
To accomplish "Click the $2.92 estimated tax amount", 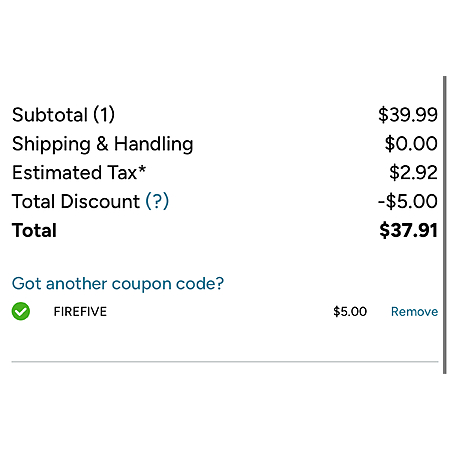I will click(x=413, y=173).
